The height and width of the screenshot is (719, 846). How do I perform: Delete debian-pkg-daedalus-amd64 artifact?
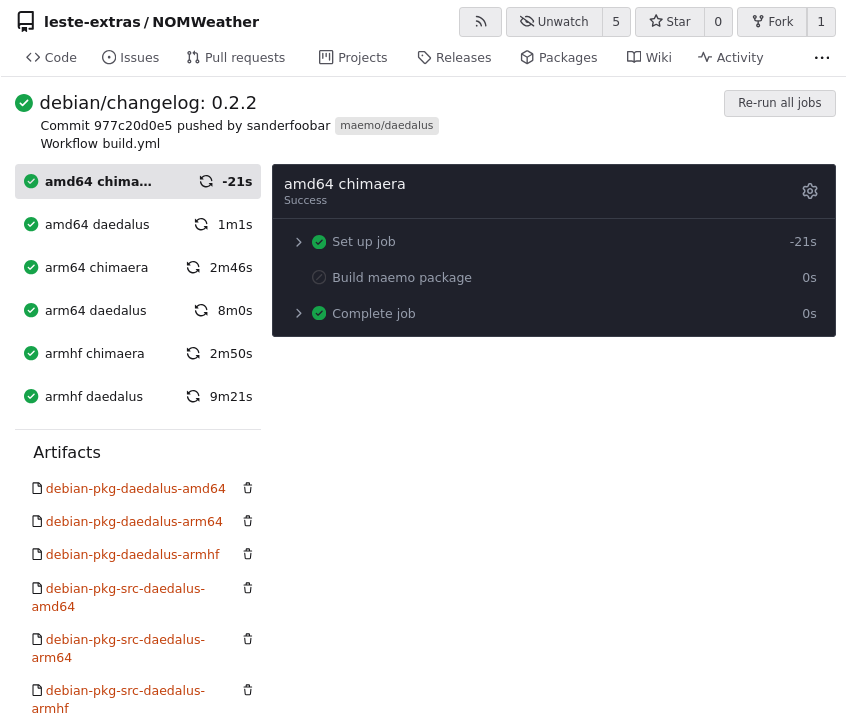coord(248,488)
